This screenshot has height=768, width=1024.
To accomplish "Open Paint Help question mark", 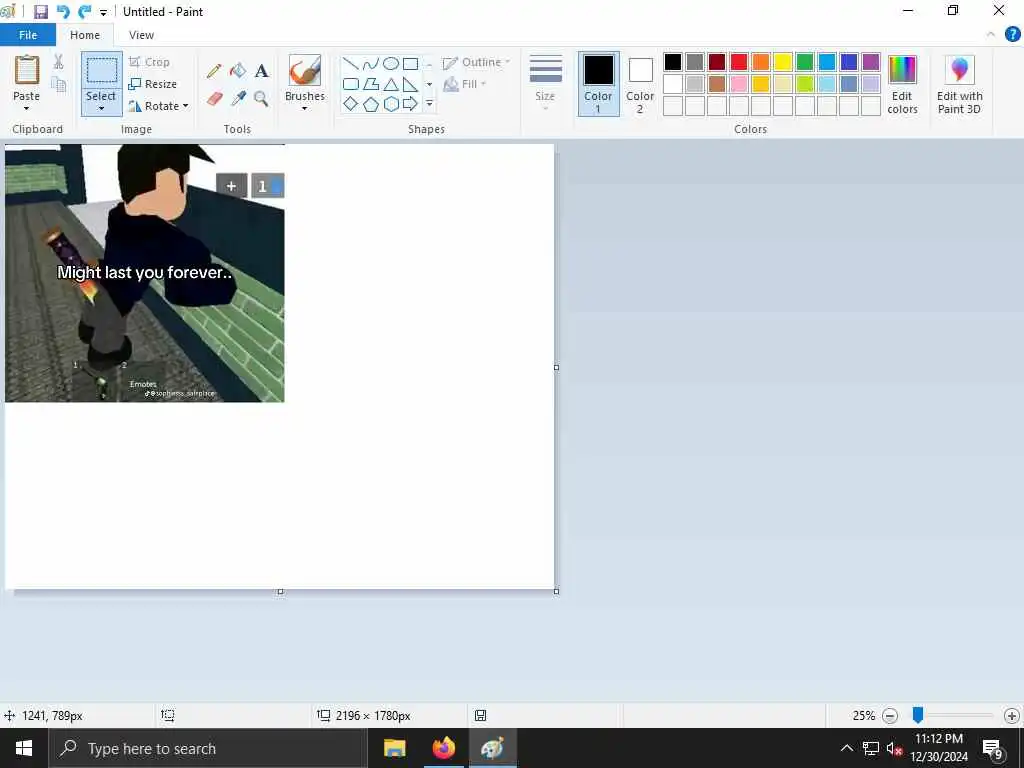I will coord(1012,34).
